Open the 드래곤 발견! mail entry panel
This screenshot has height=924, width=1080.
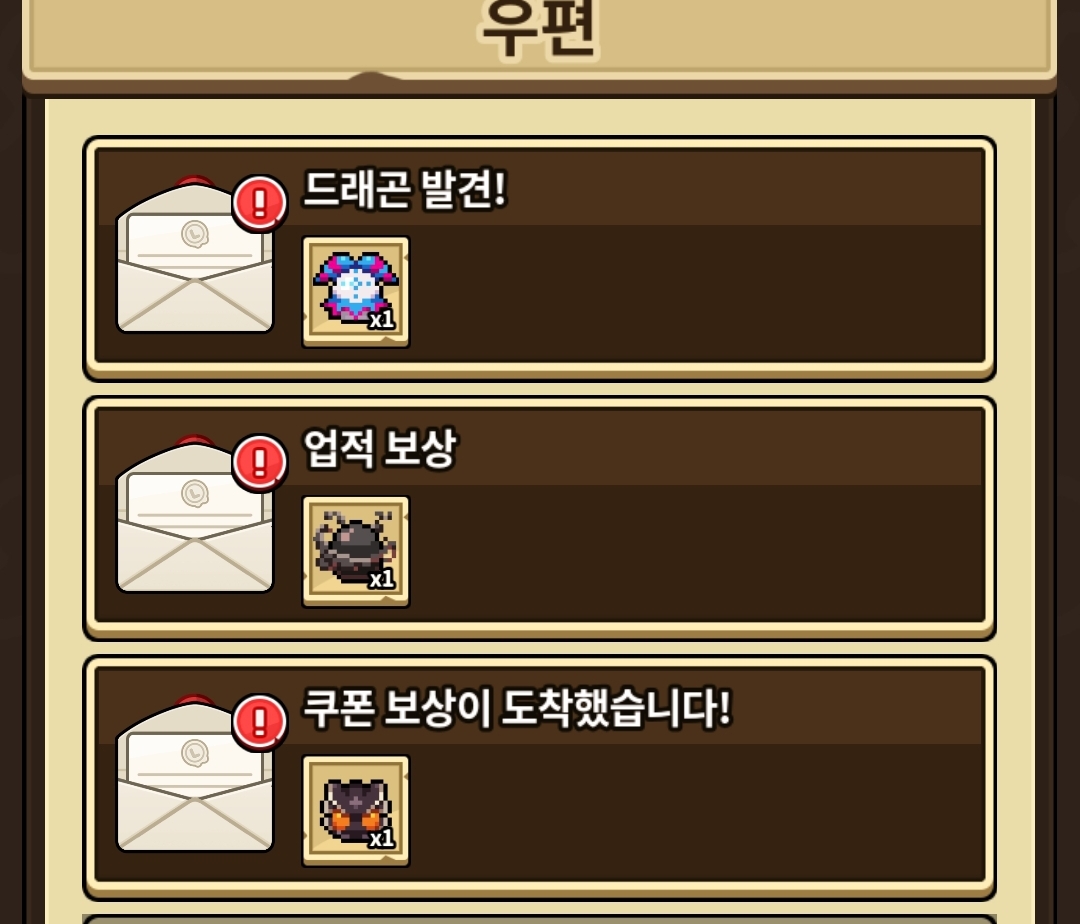pos(539,258)
